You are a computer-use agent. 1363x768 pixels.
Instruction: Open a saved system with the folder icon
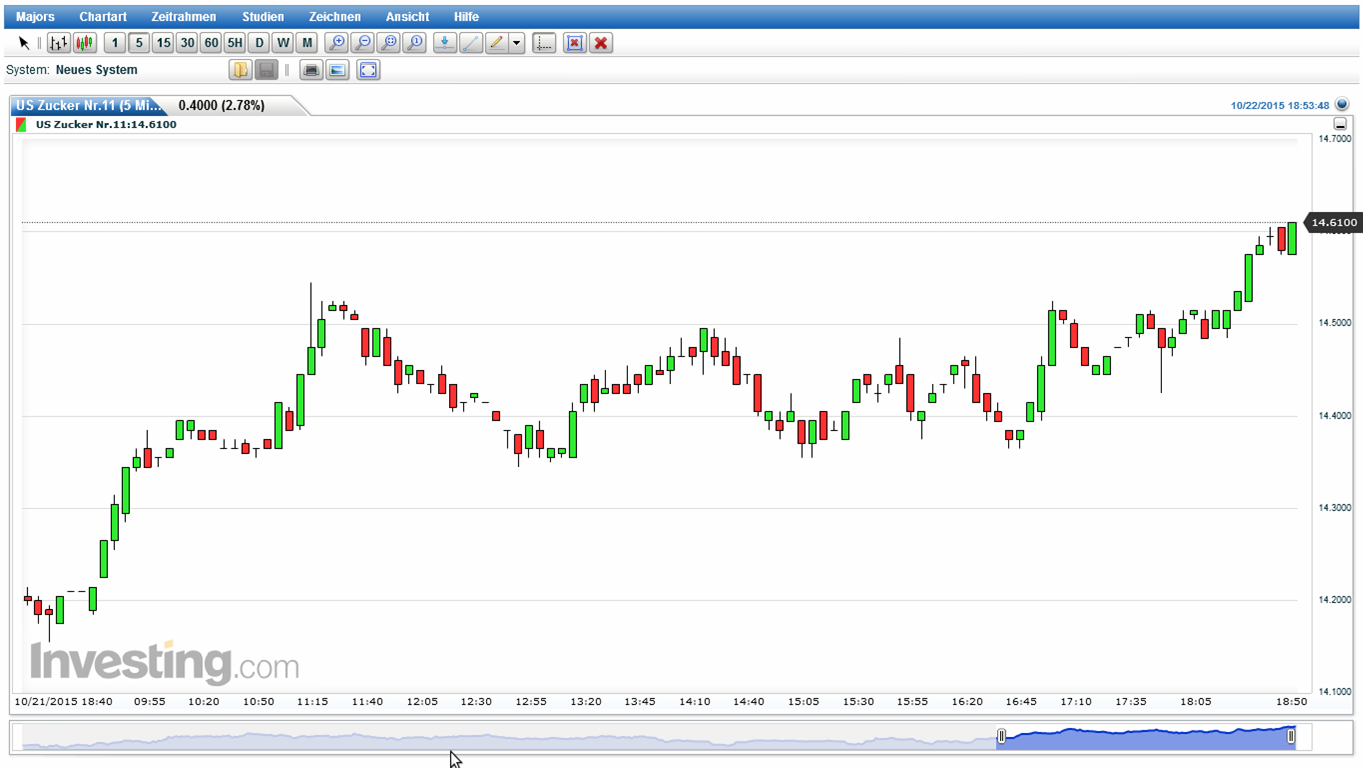(241, 70)
